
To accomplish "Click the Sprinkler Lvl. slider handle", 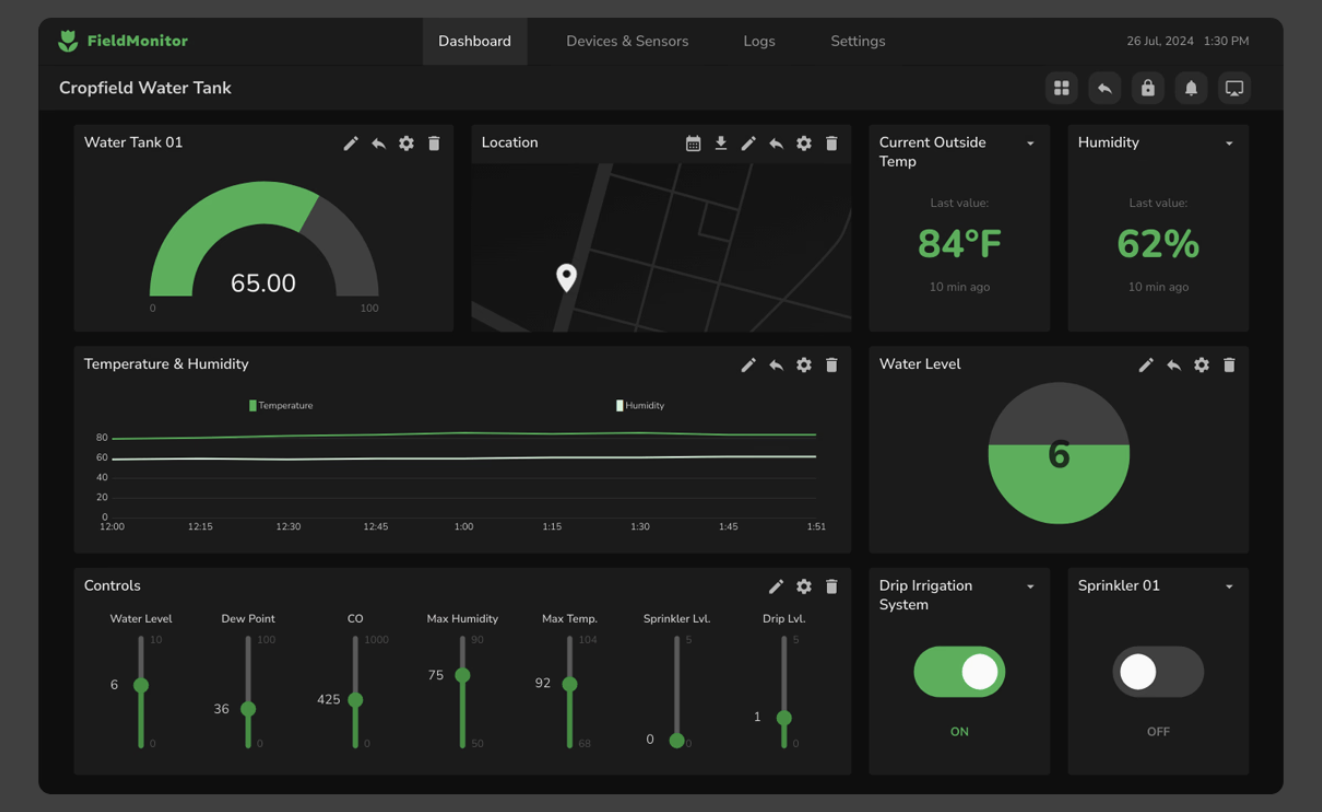I will 677,741.
